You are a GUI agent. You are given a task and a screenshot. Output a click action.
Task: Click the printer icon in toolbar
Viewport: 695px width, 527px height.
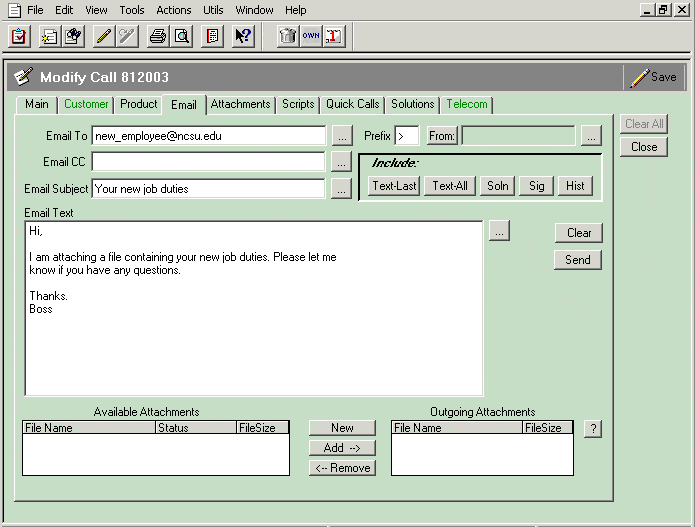tap(157, 36)
